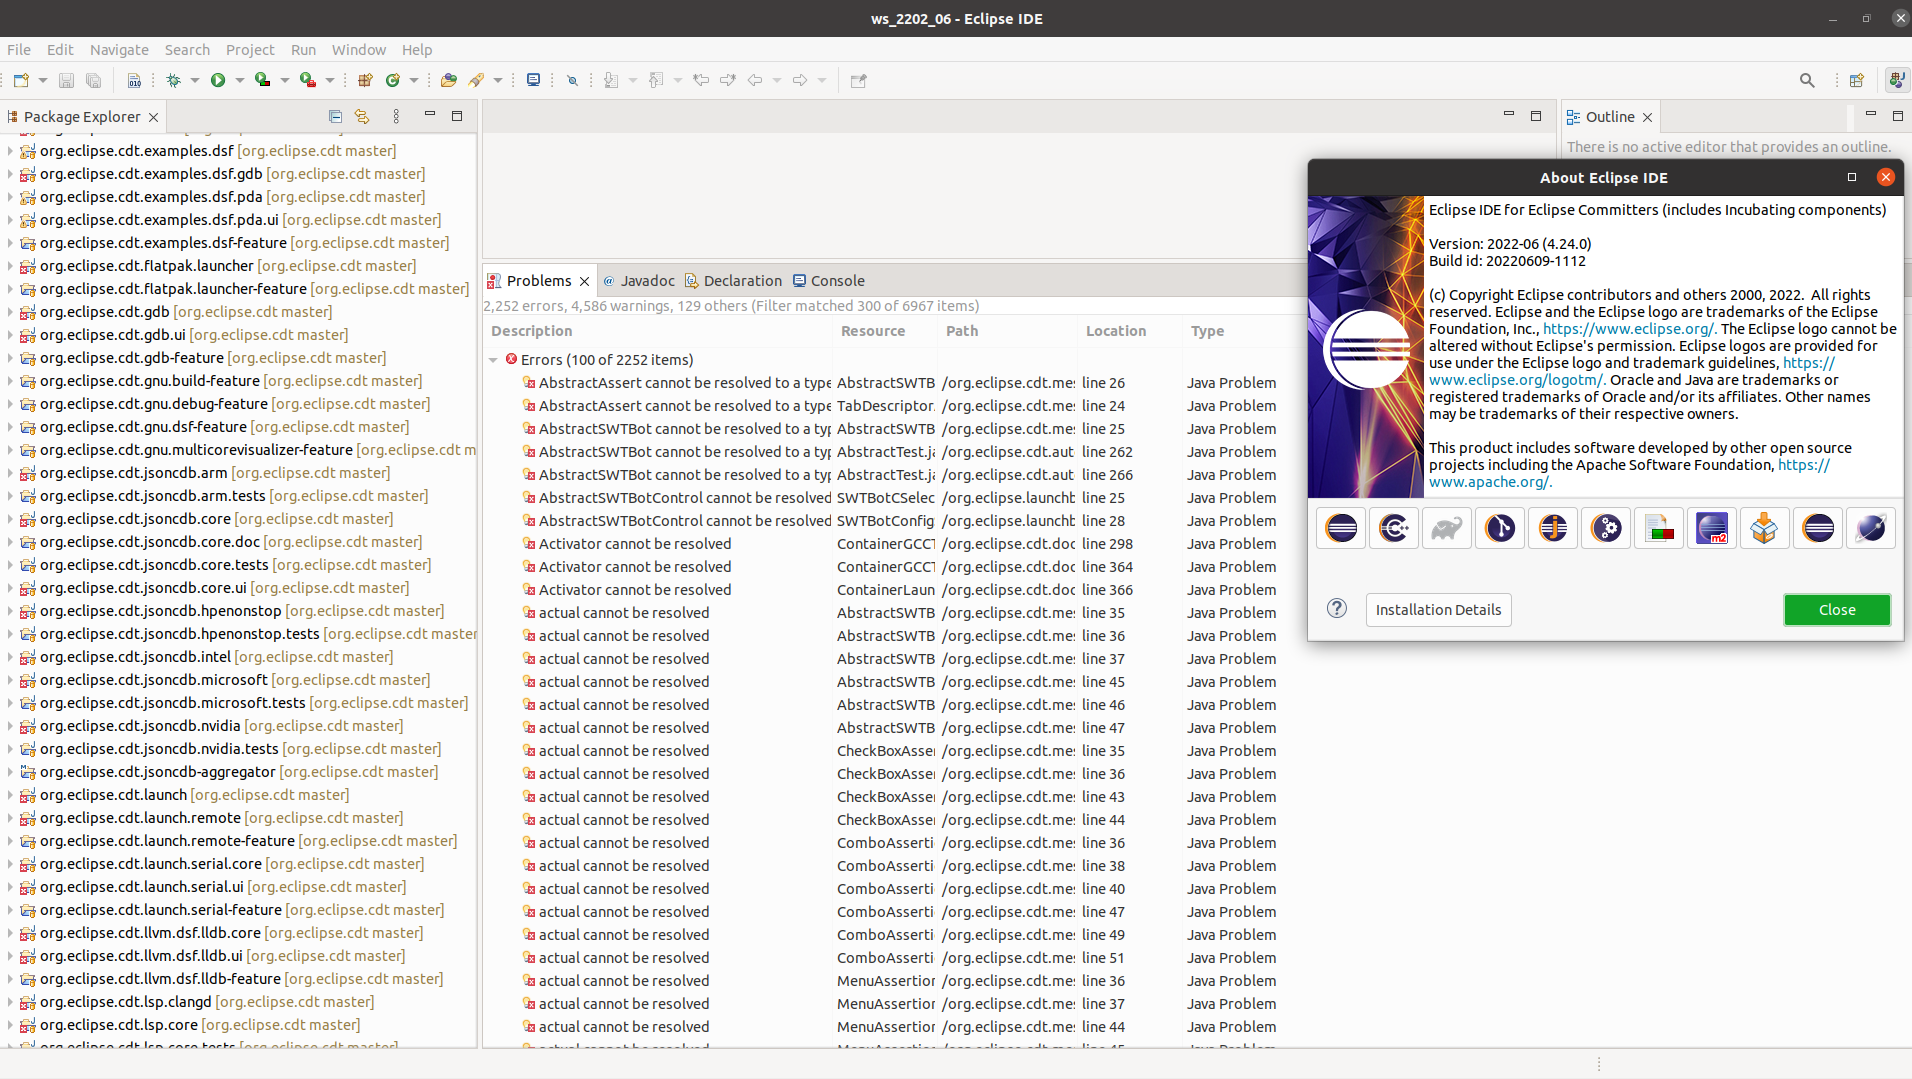Open the Navigate menu
This screenshot has height=1079, width=1912.
click(x=119, y=50)
